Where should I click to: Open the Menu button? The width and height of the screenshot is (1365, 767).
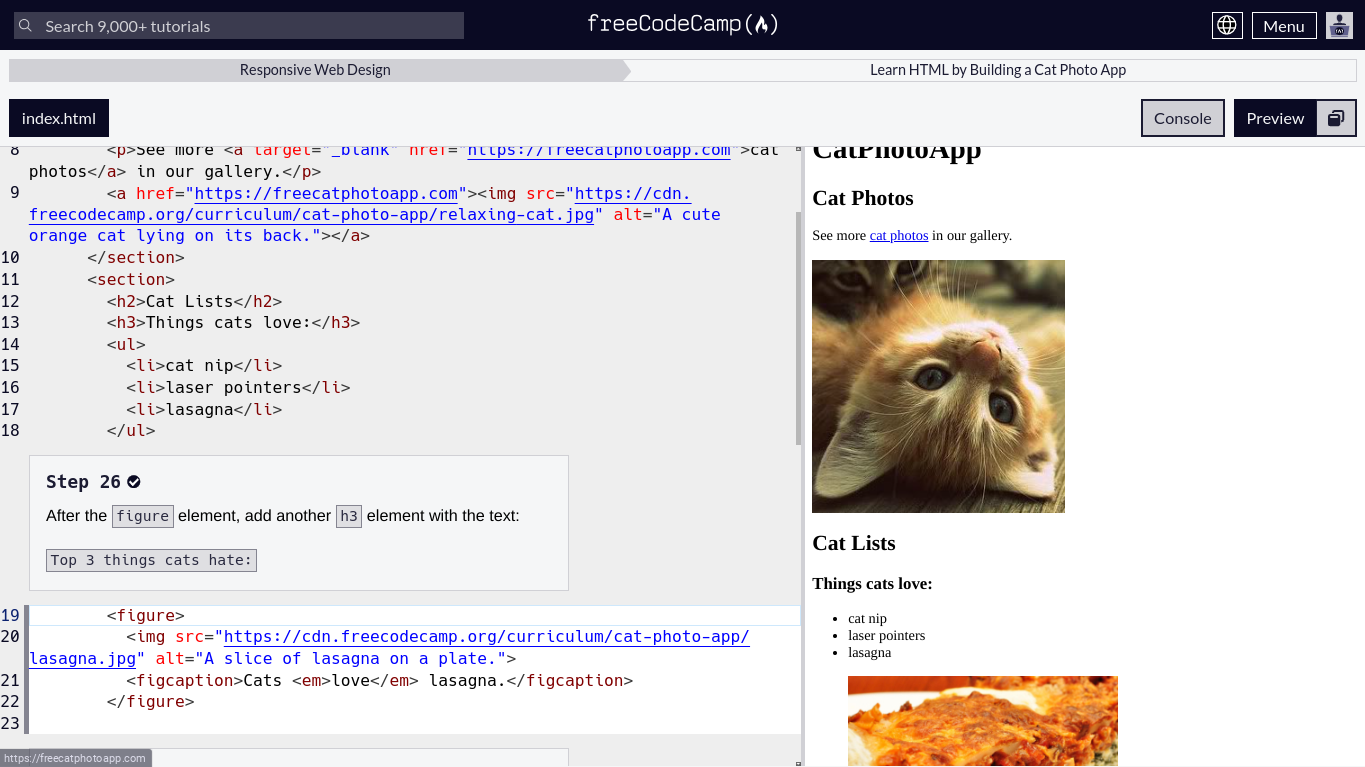[1283, 26]
